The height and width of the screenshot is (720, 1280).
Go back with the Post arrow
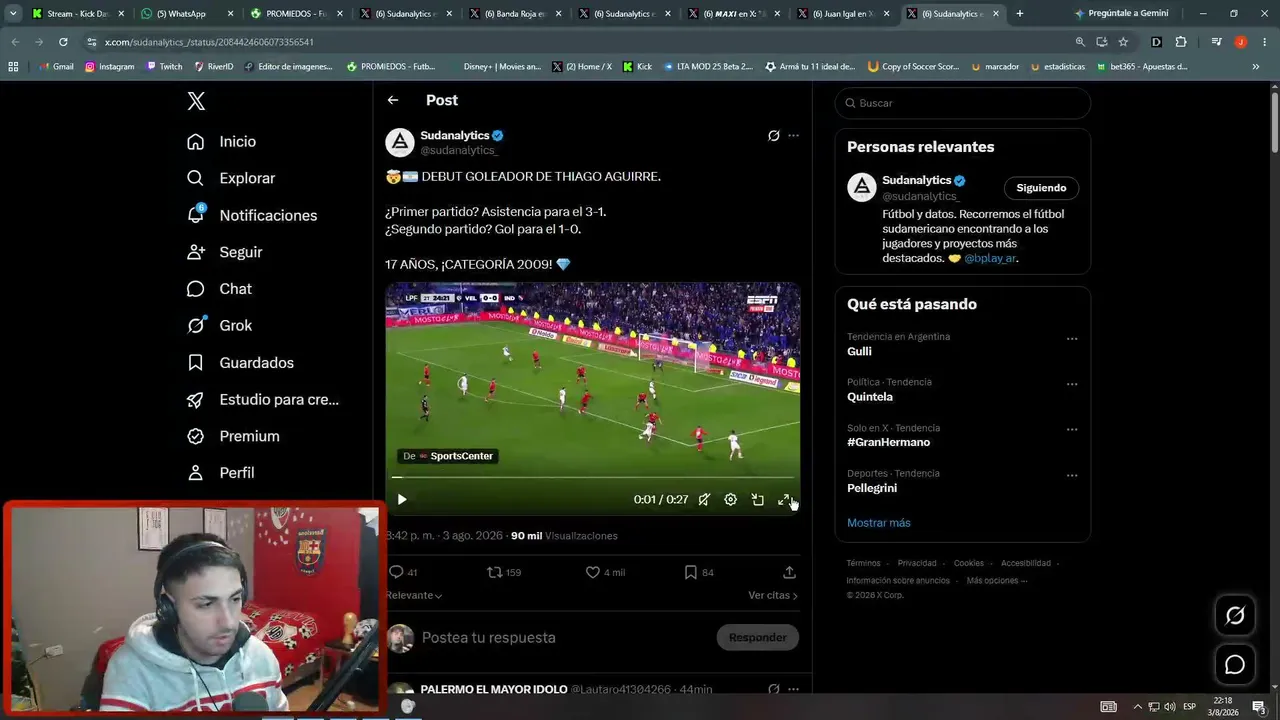pos(393,100)
